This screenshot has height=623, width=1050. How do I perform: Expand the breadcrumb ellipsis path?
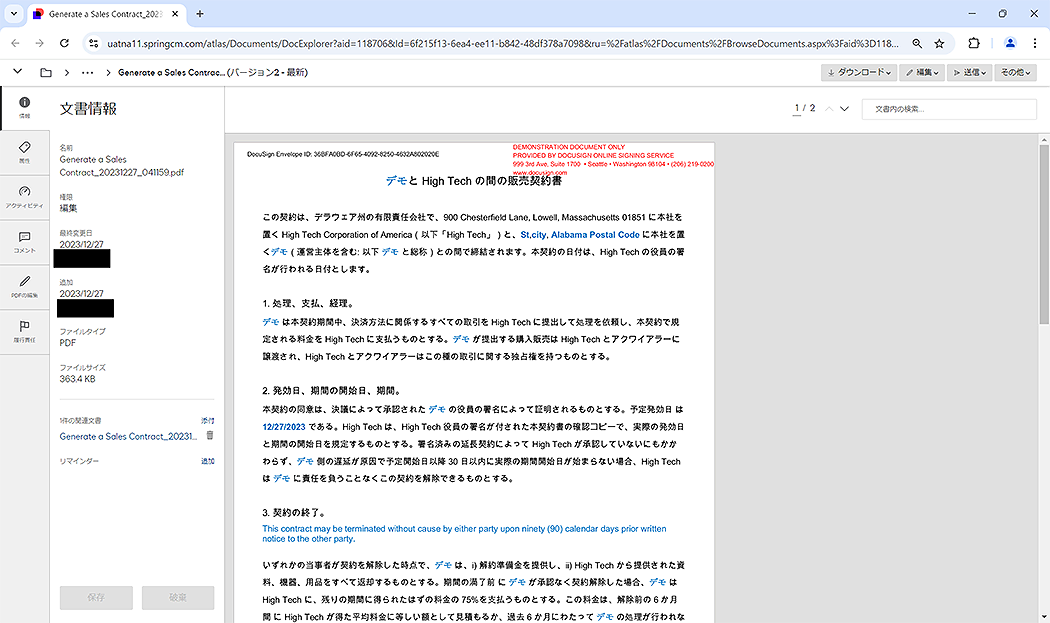point(88,72)
